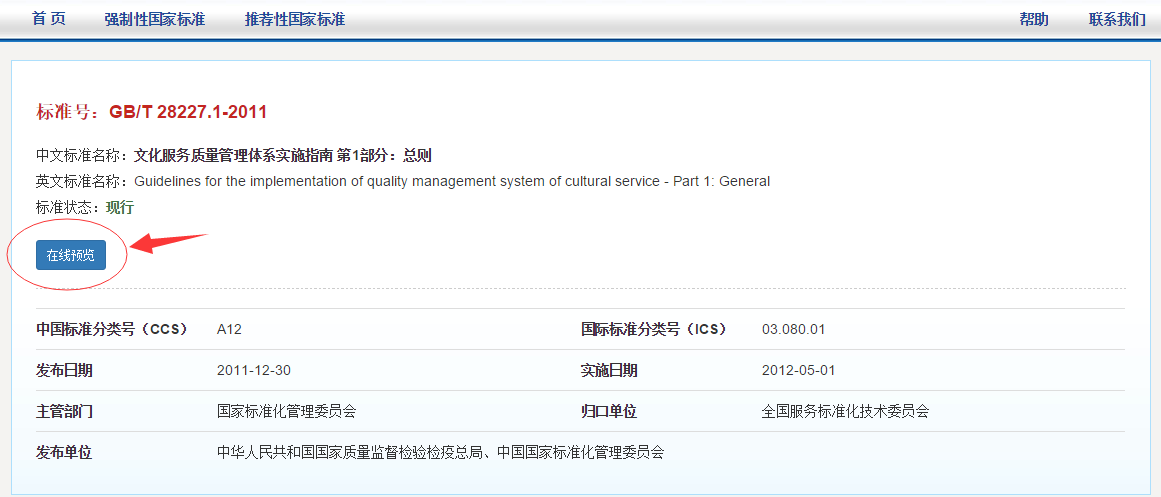Click the 国际标准分类号（ICS） label
This screenshot has height=497, width=1161.
654,329
